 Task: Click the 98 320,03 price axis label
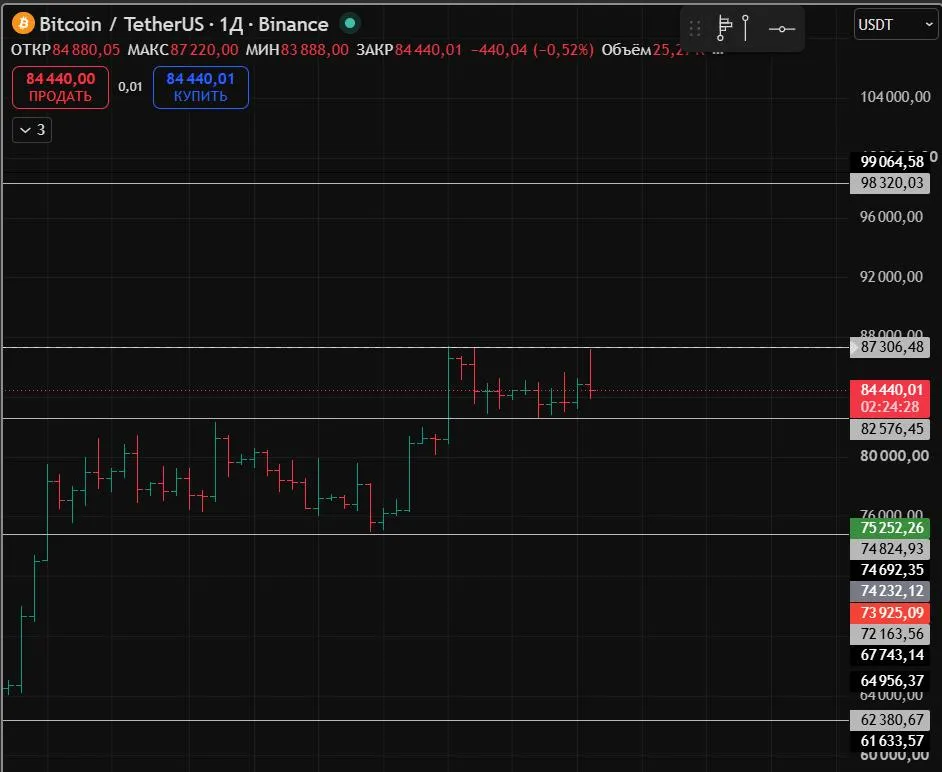890,183
